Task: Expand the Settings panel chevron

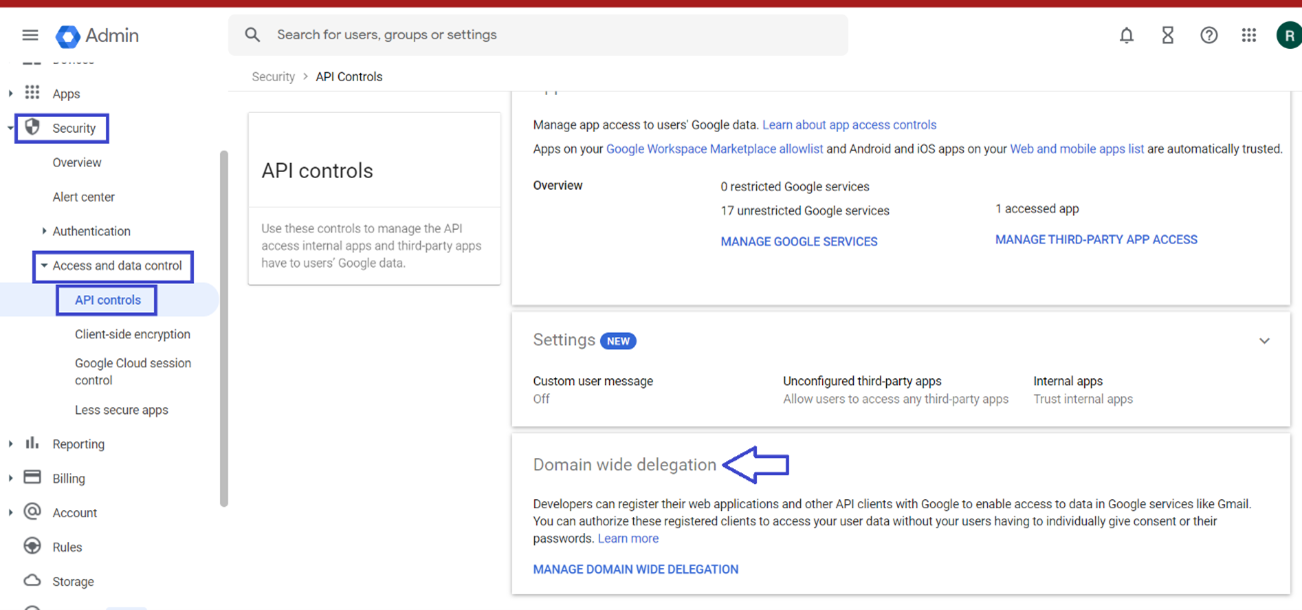Action: click(x=1264, y=341)
